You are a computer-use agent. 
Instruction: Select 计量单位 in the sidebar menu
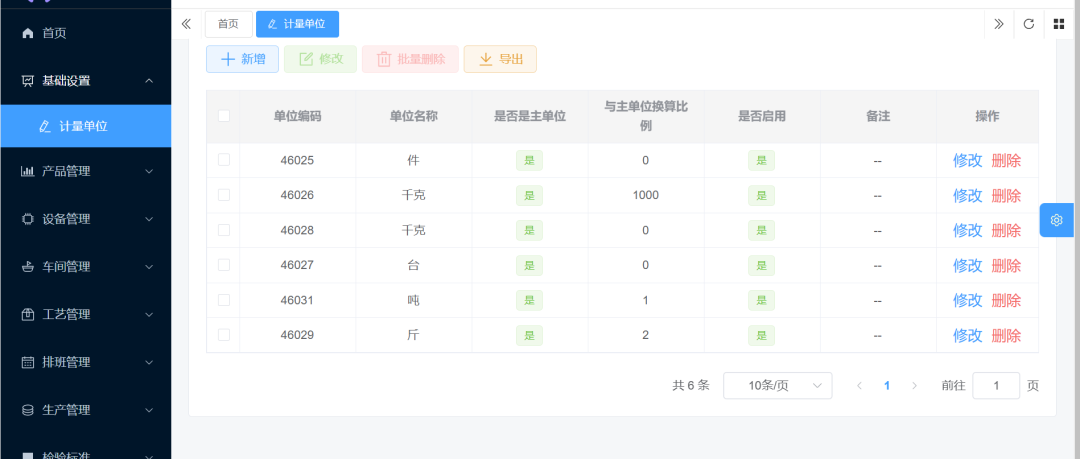[x=83, y=126]
